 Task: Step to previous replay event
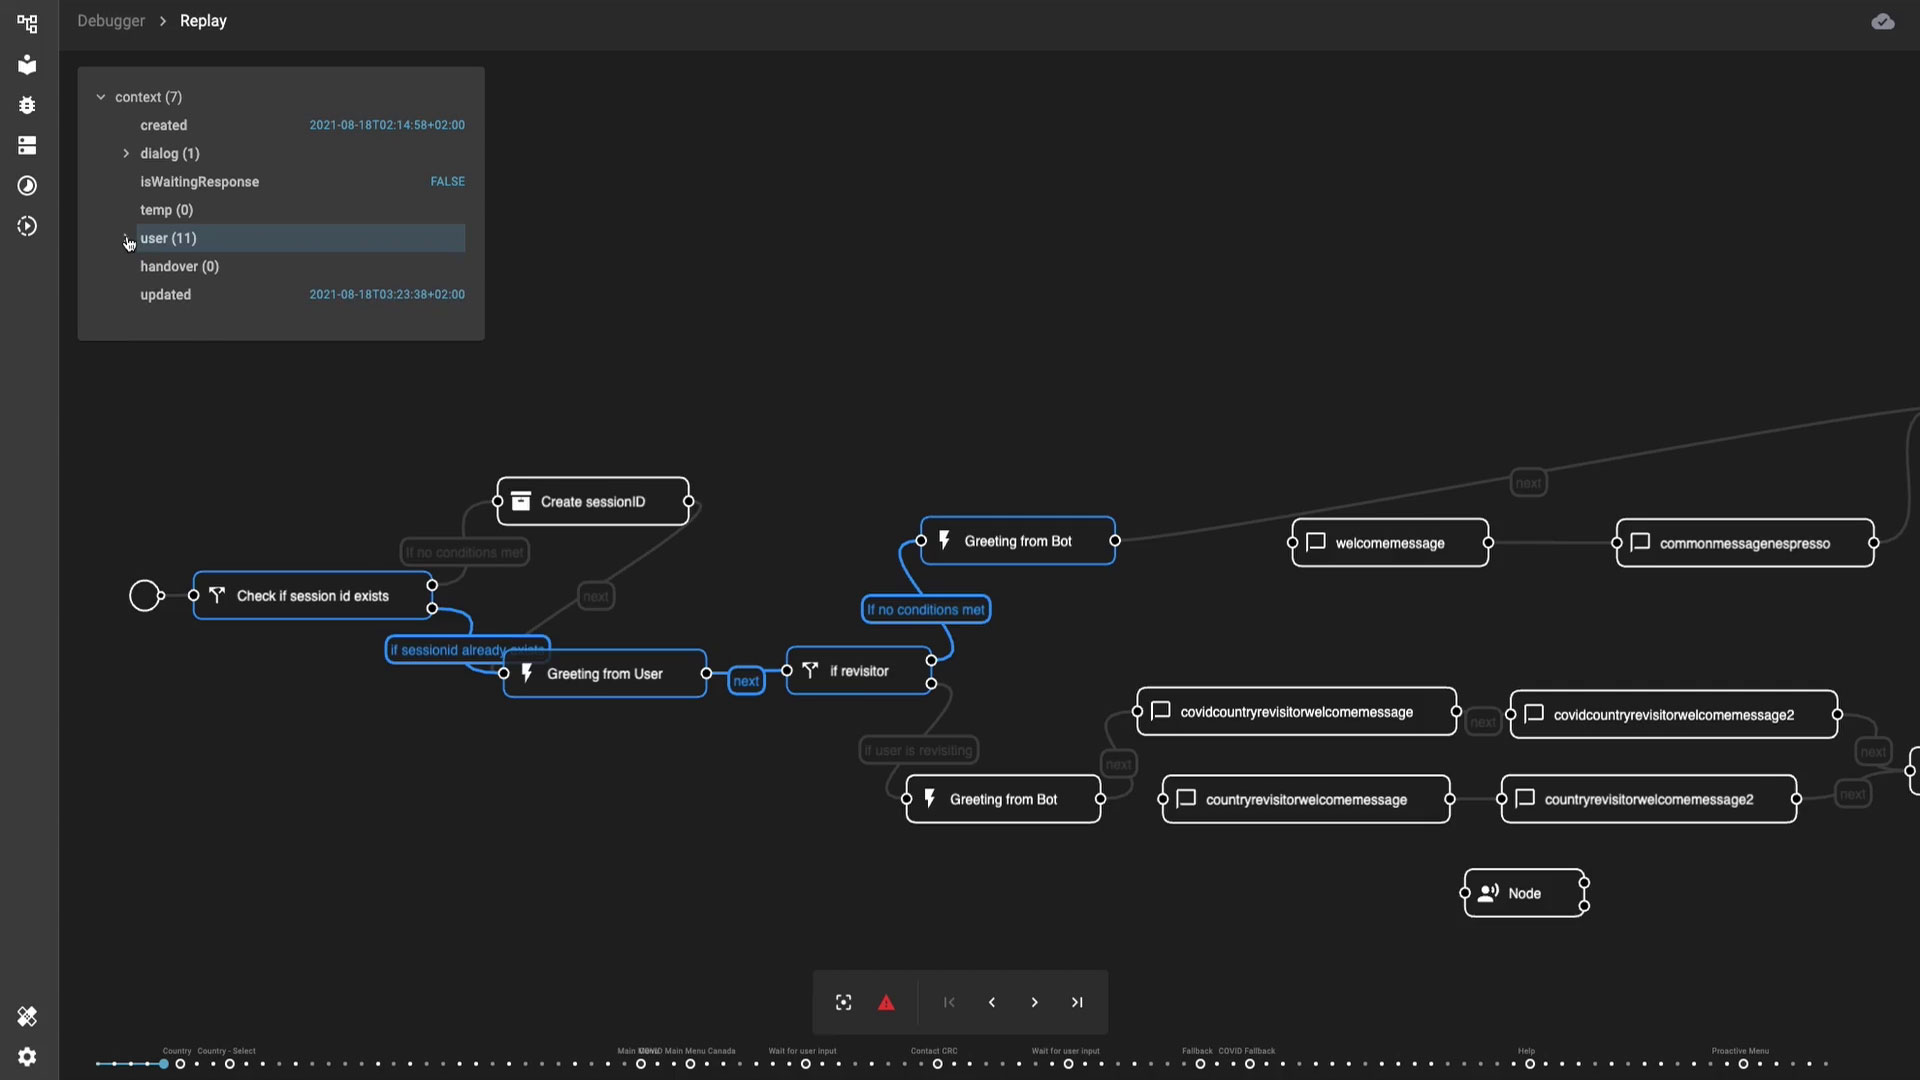click(991, 1002)
